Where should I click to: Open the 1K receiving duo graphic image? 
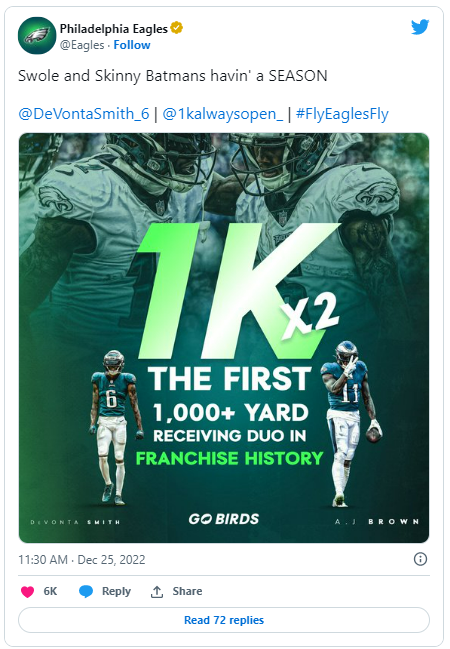point(224,338)
